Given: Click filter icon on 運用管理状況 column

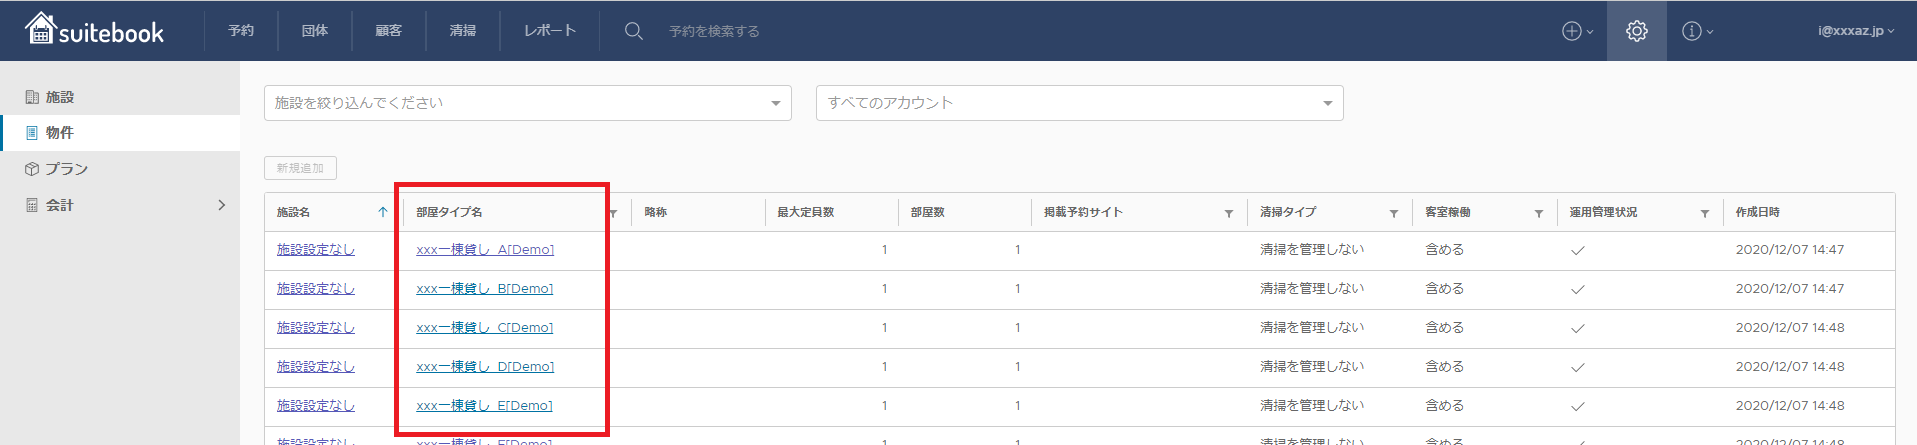Looking at the screenshot, I should (x=1705, y=213).
